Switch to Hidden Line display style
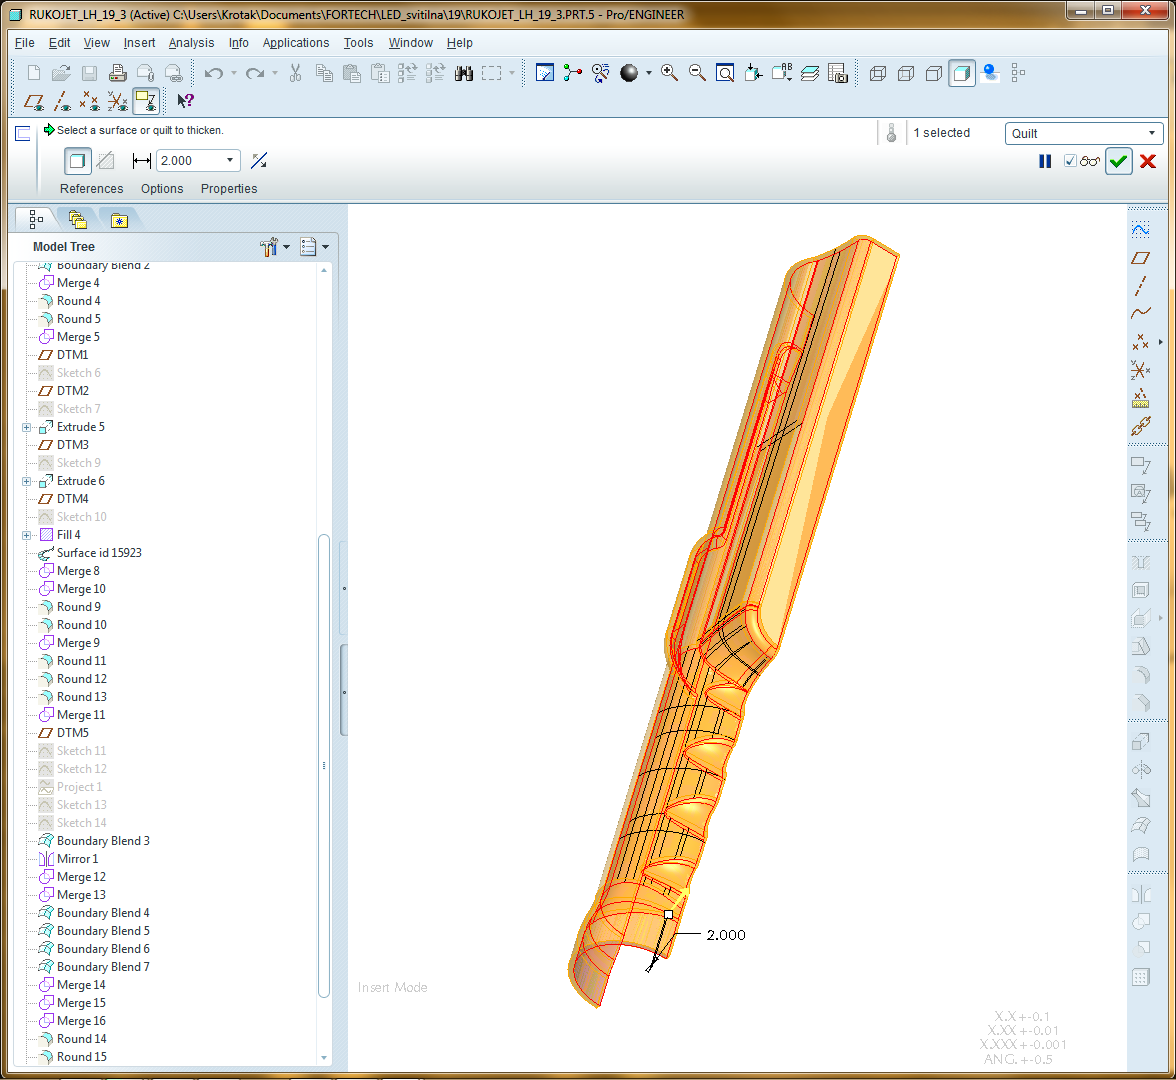 [905, 73]
